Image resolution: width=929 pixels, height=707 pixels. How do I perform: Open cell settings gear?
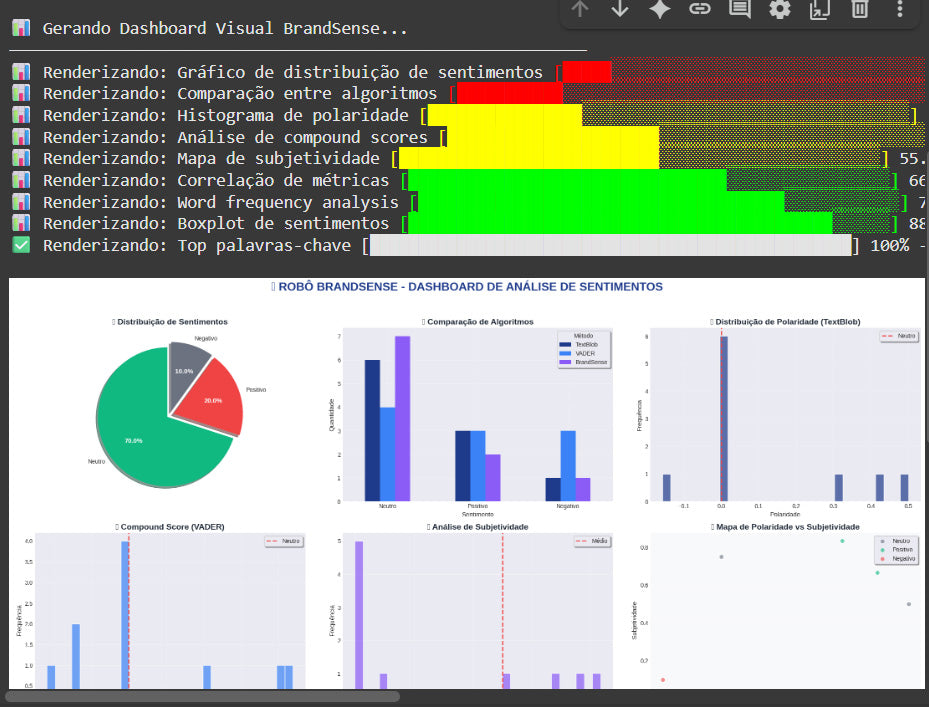tap(780, 9)
